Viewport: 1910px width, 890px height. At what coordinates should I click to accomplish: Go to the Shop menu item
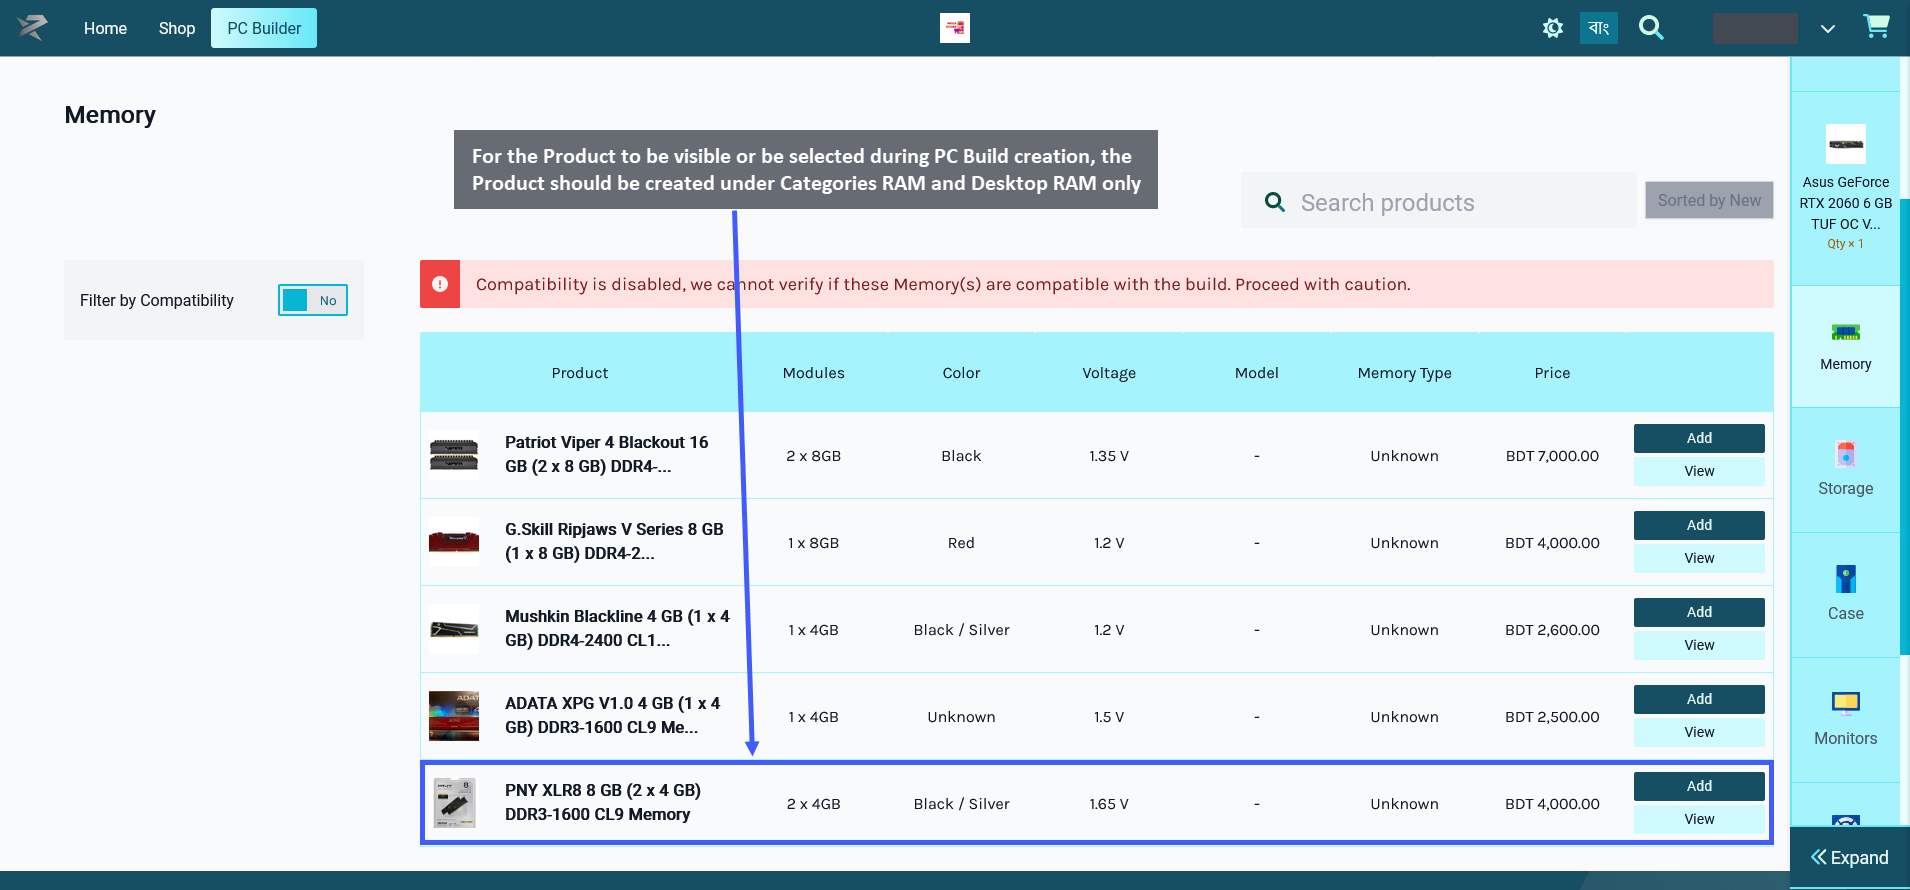point(177,28)
